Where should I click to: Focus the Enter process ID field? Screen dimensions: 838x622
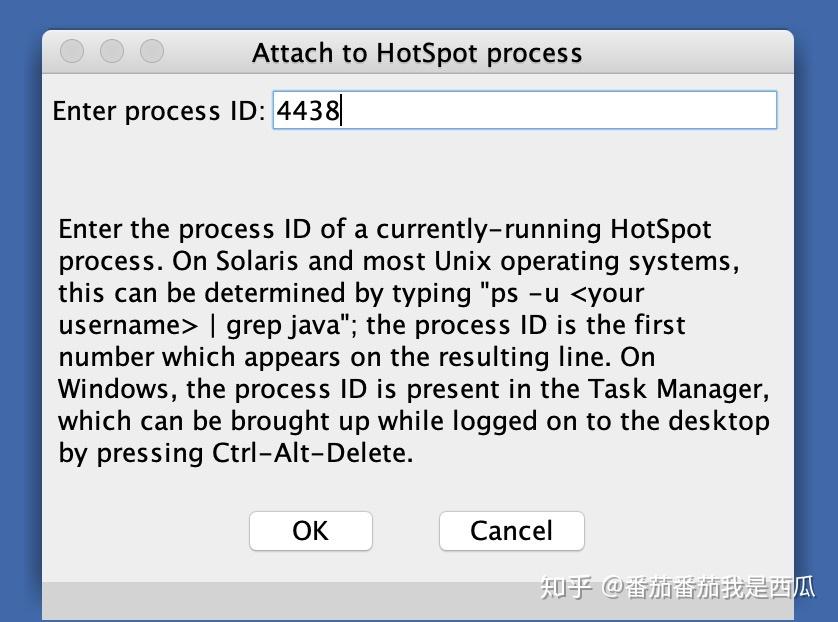click(x=524, y=110)
